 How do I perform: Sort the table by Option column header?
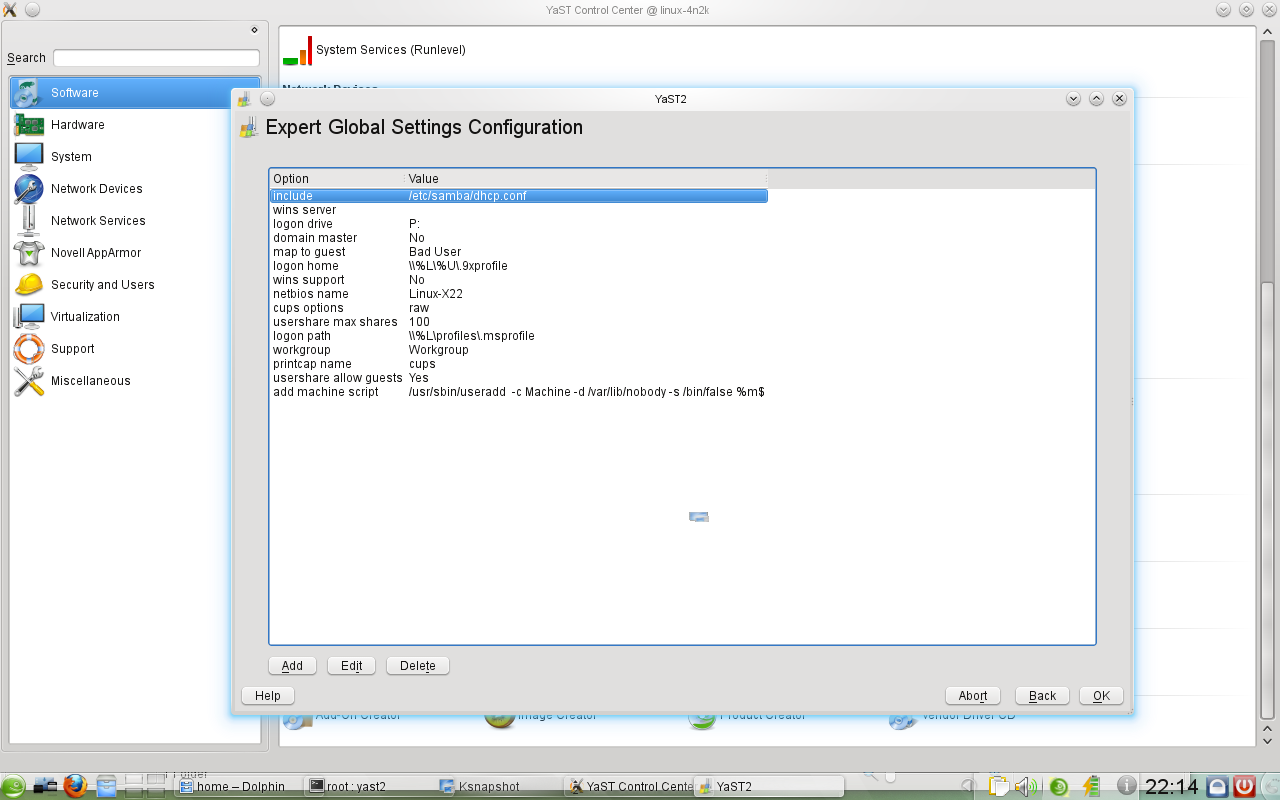tap(337, 179)
